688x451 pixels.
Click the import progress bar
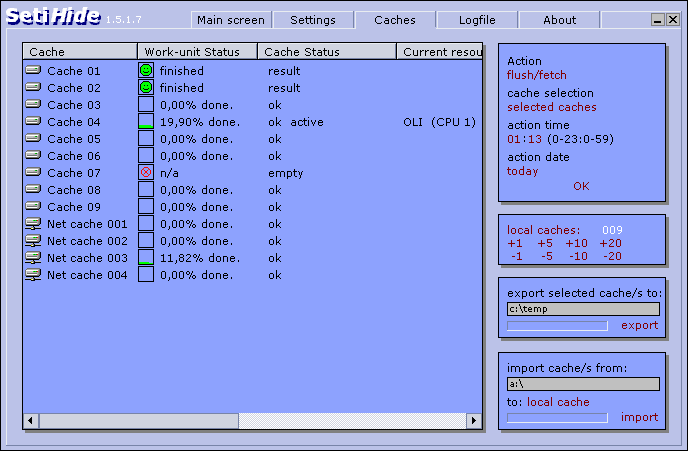(x=557, y=418)
